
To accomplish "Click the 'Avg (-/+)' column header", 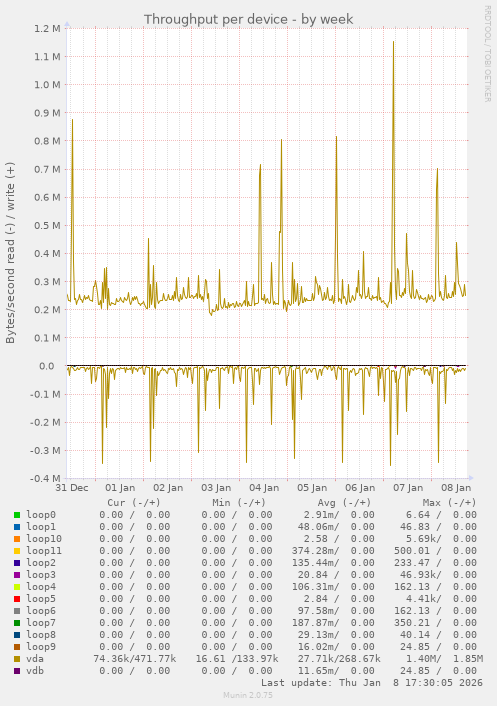I will click(x=344, y=502).
